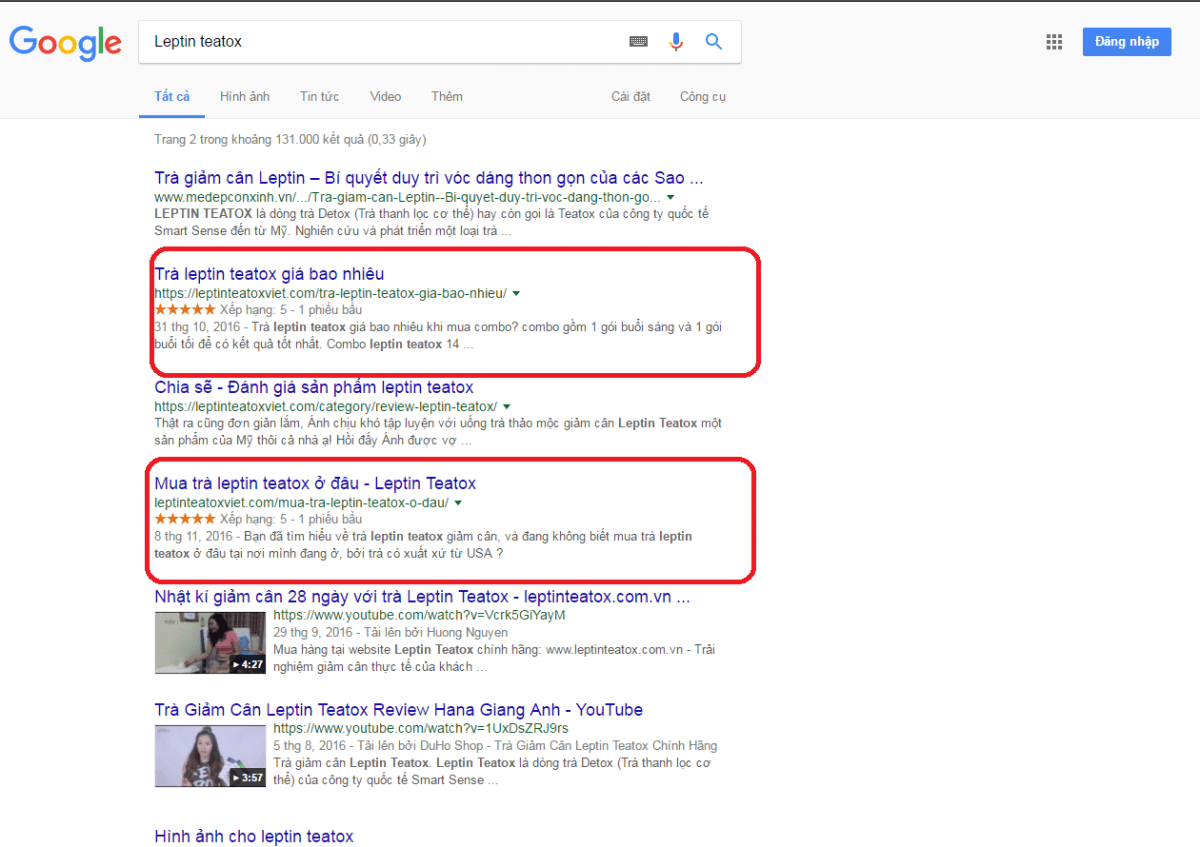Click star rating under giá bao nhiêu result
Viewport: 1200px width, 847px height.
pyautogui.click(x=184, y=310)
